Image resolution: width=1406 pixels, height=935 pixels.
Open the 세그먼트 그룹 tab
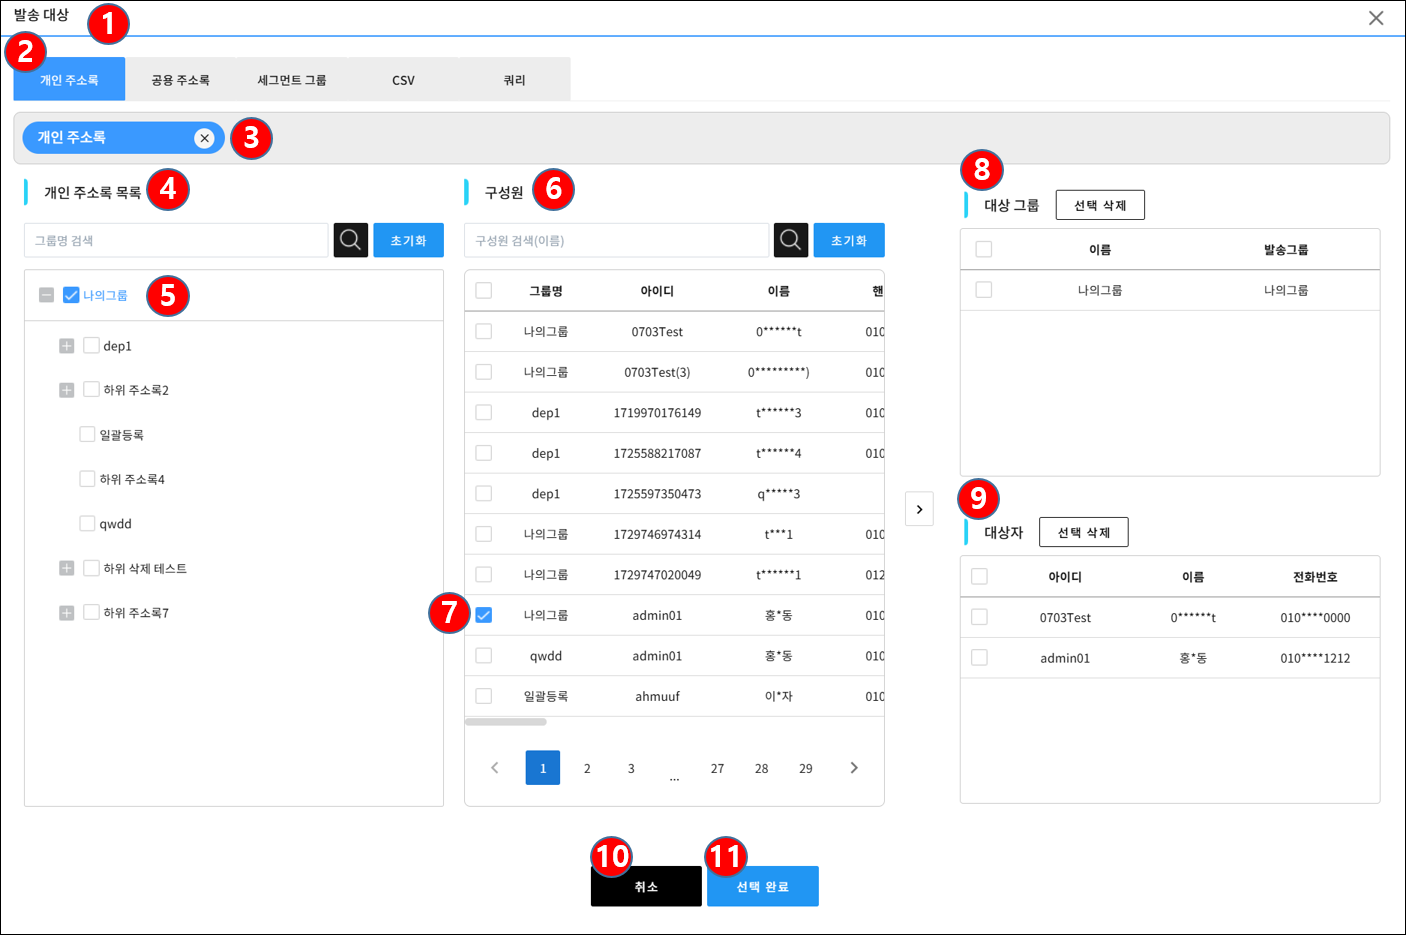coord(292,79)
